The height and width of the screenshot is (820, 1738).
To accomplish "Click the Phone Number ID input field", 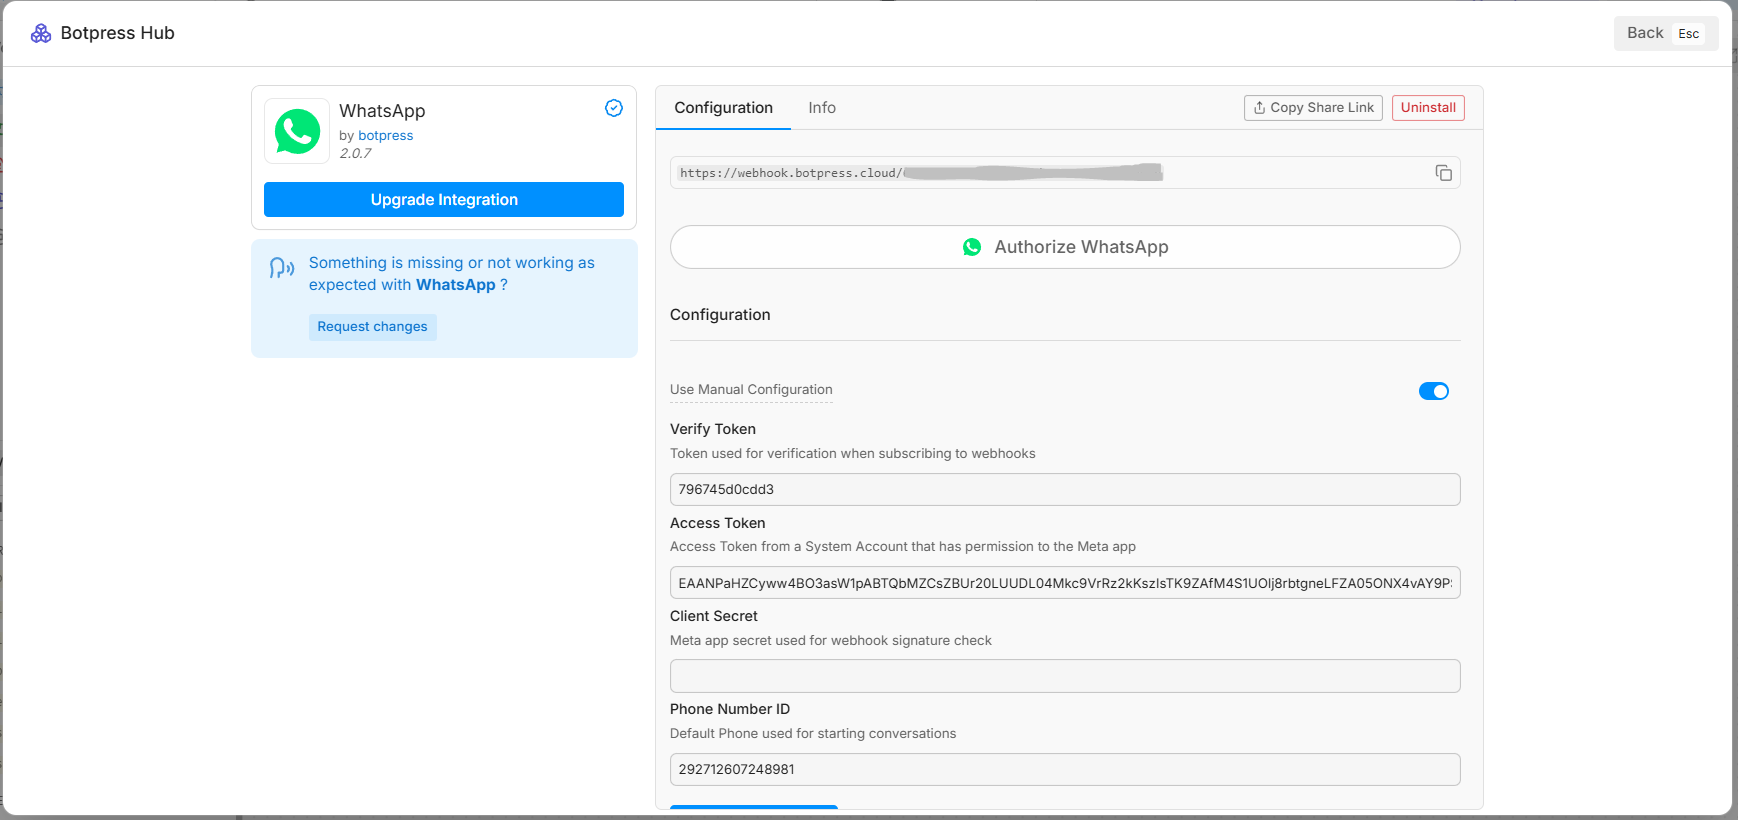I will (1065, 770).
